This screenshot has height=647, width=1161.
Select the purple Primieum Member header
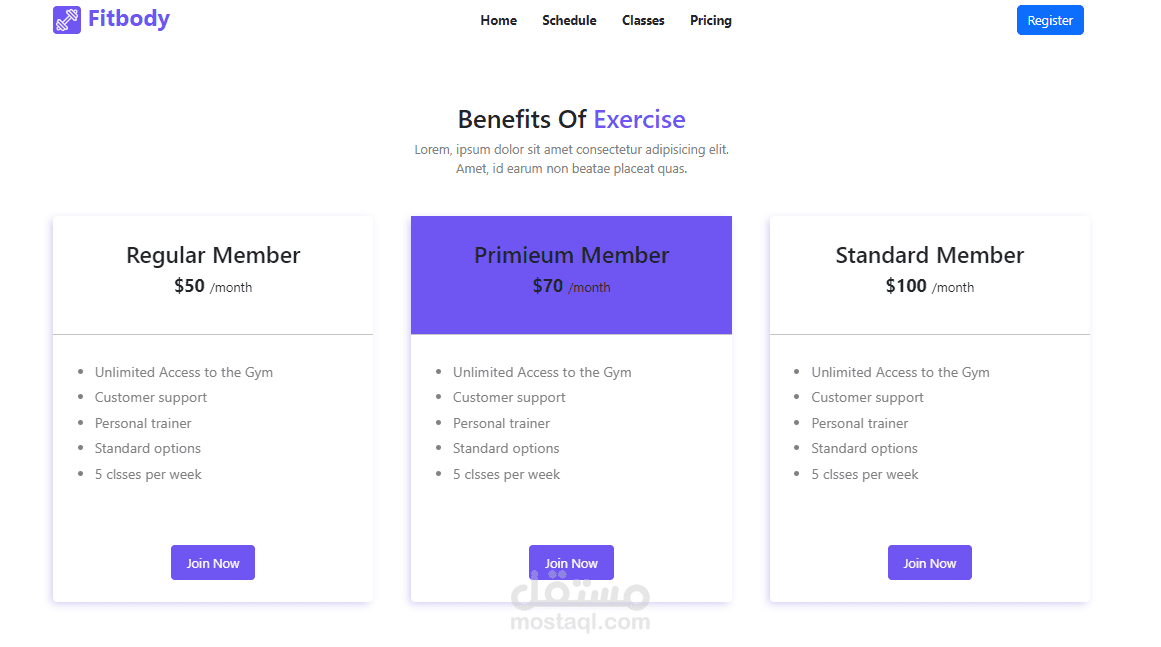[572, 275]
